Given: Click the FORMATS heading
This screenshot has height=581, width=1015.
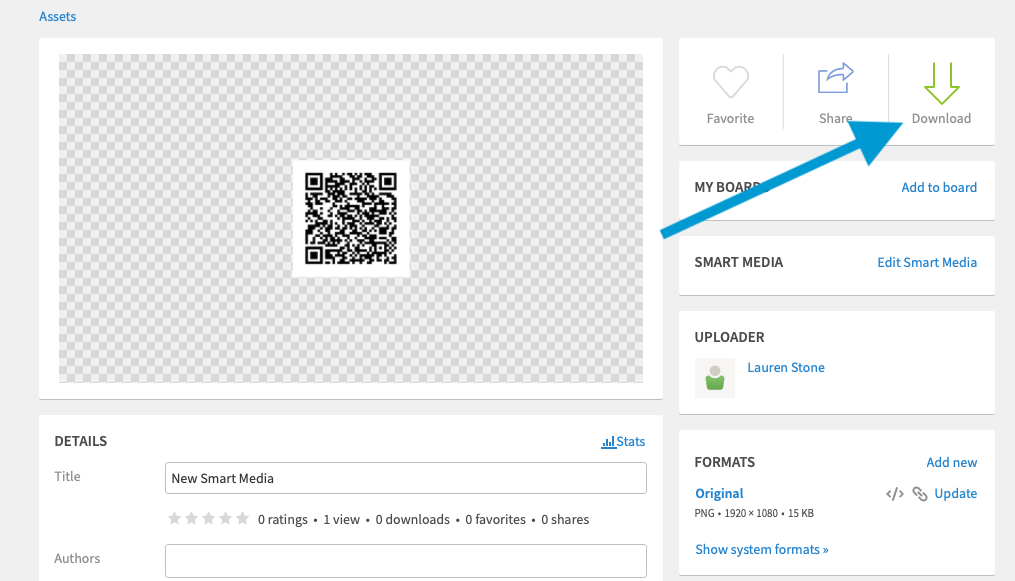Looking at the screenshot, I should [x=724, y=463].
